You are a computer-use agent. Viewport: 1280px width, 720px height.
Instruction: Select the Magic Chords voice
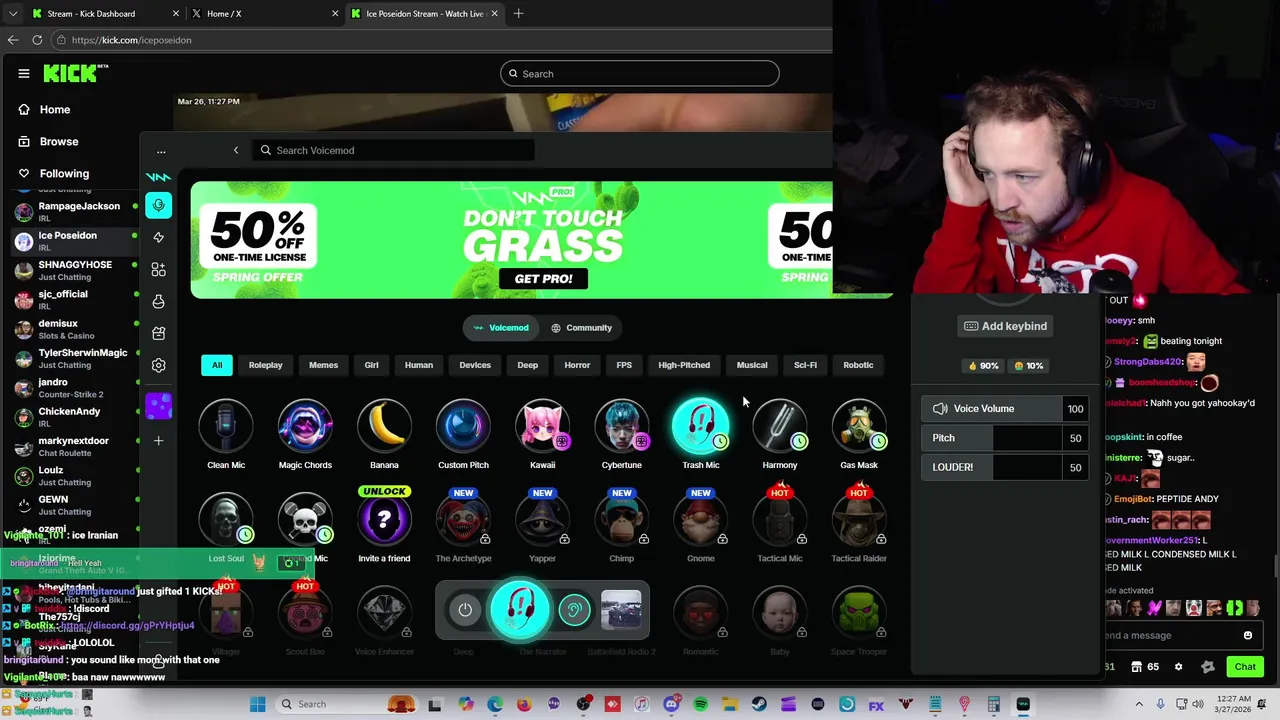305,425
